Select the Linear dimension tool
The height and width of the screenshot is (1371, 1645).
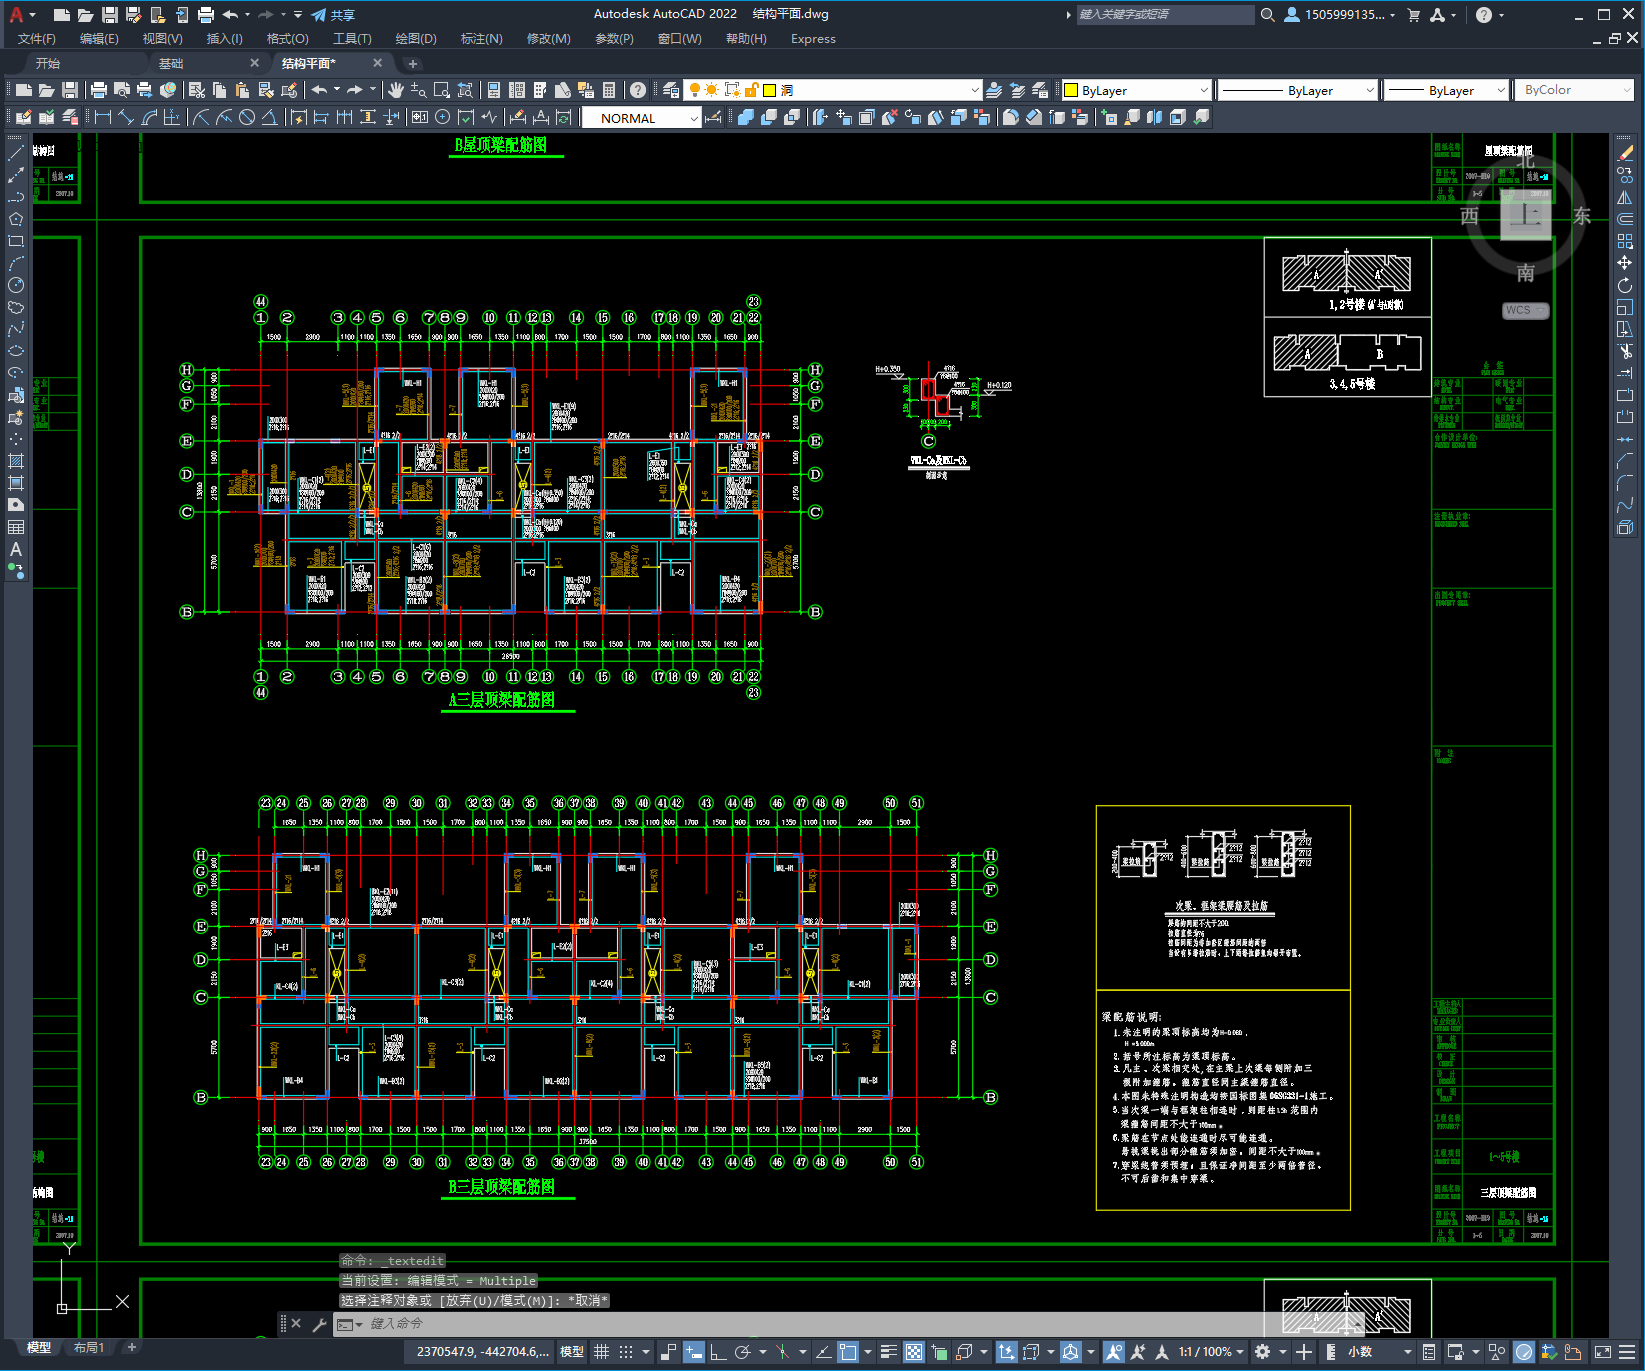(102, 118)
